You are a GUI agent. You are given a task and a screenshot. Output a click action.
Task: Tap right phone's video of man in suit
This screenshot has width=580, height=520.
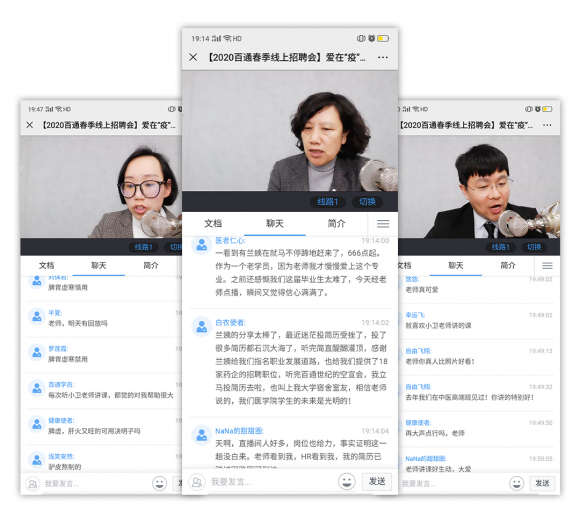click(x=479, y=187)
